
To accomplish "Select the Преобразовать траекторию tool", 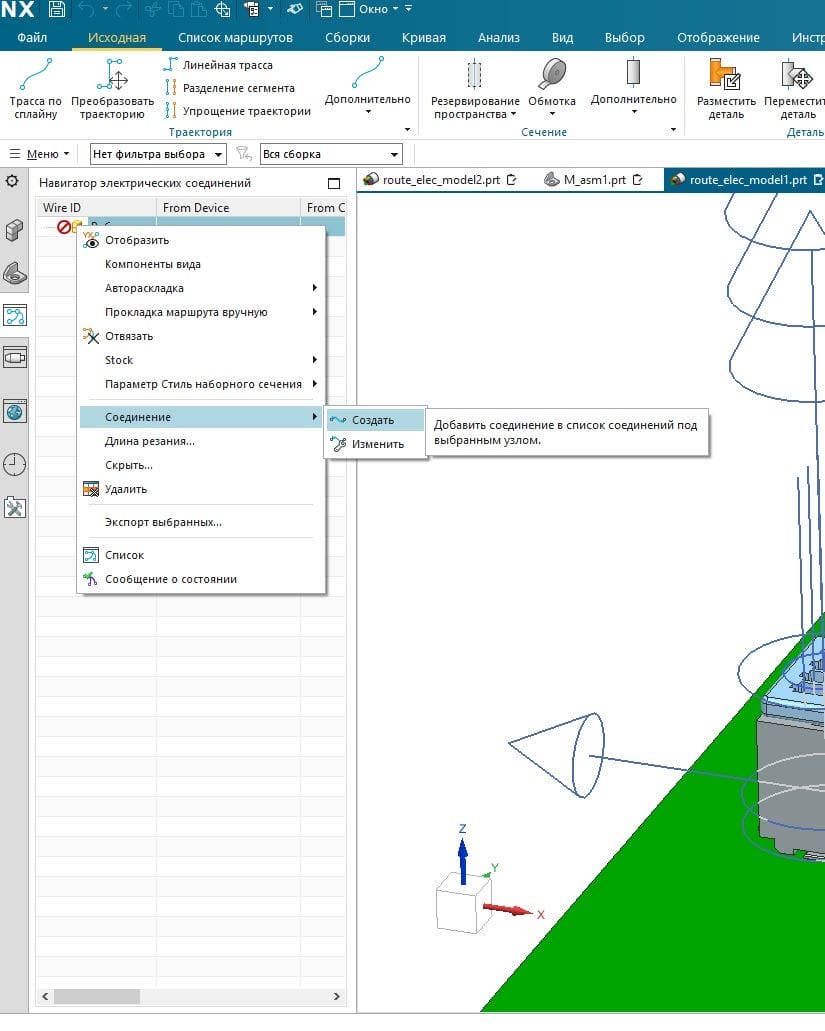I will (112, 89).
